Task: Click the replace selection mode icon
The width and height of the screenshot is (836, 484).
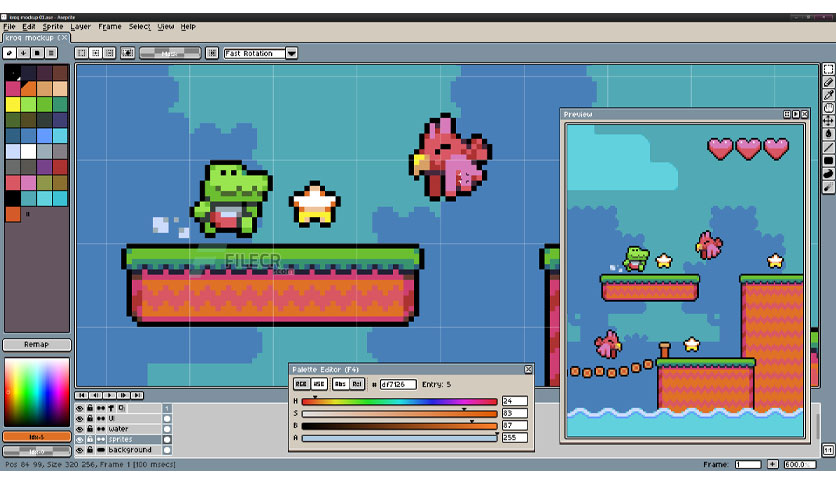Action: point(82,53)
